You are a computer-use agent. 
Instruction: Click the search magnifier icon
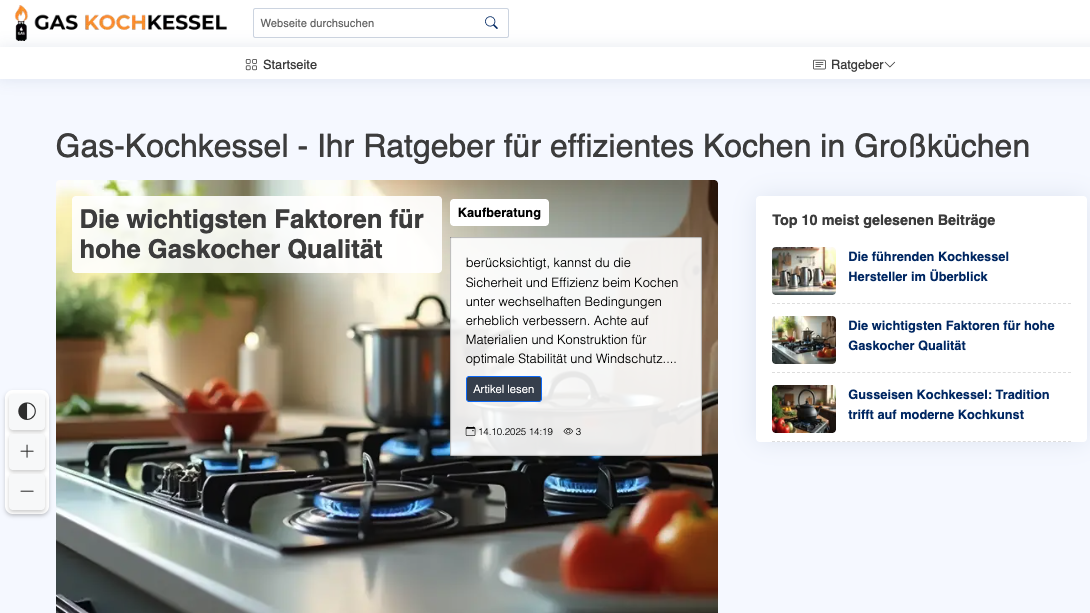490,22
